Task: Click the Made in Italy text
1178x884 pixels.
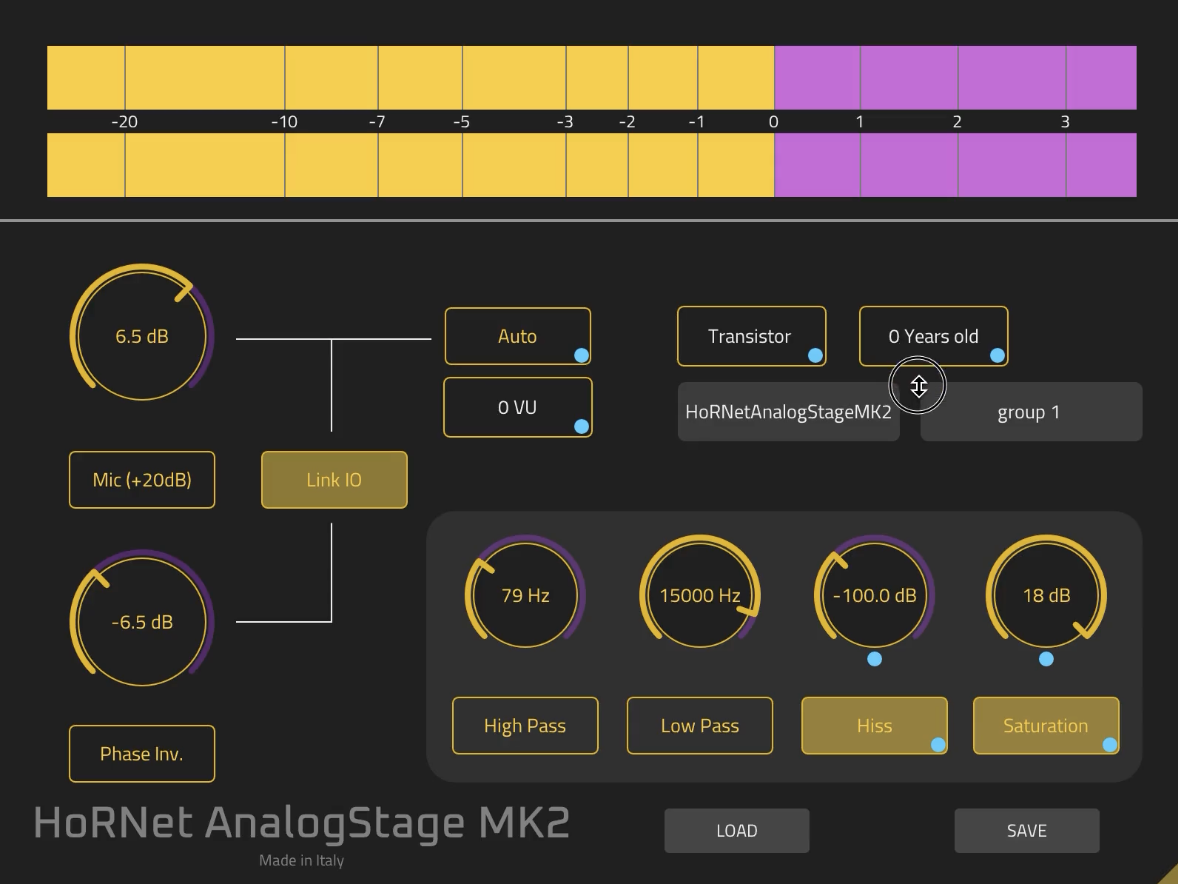Action: 301,861
